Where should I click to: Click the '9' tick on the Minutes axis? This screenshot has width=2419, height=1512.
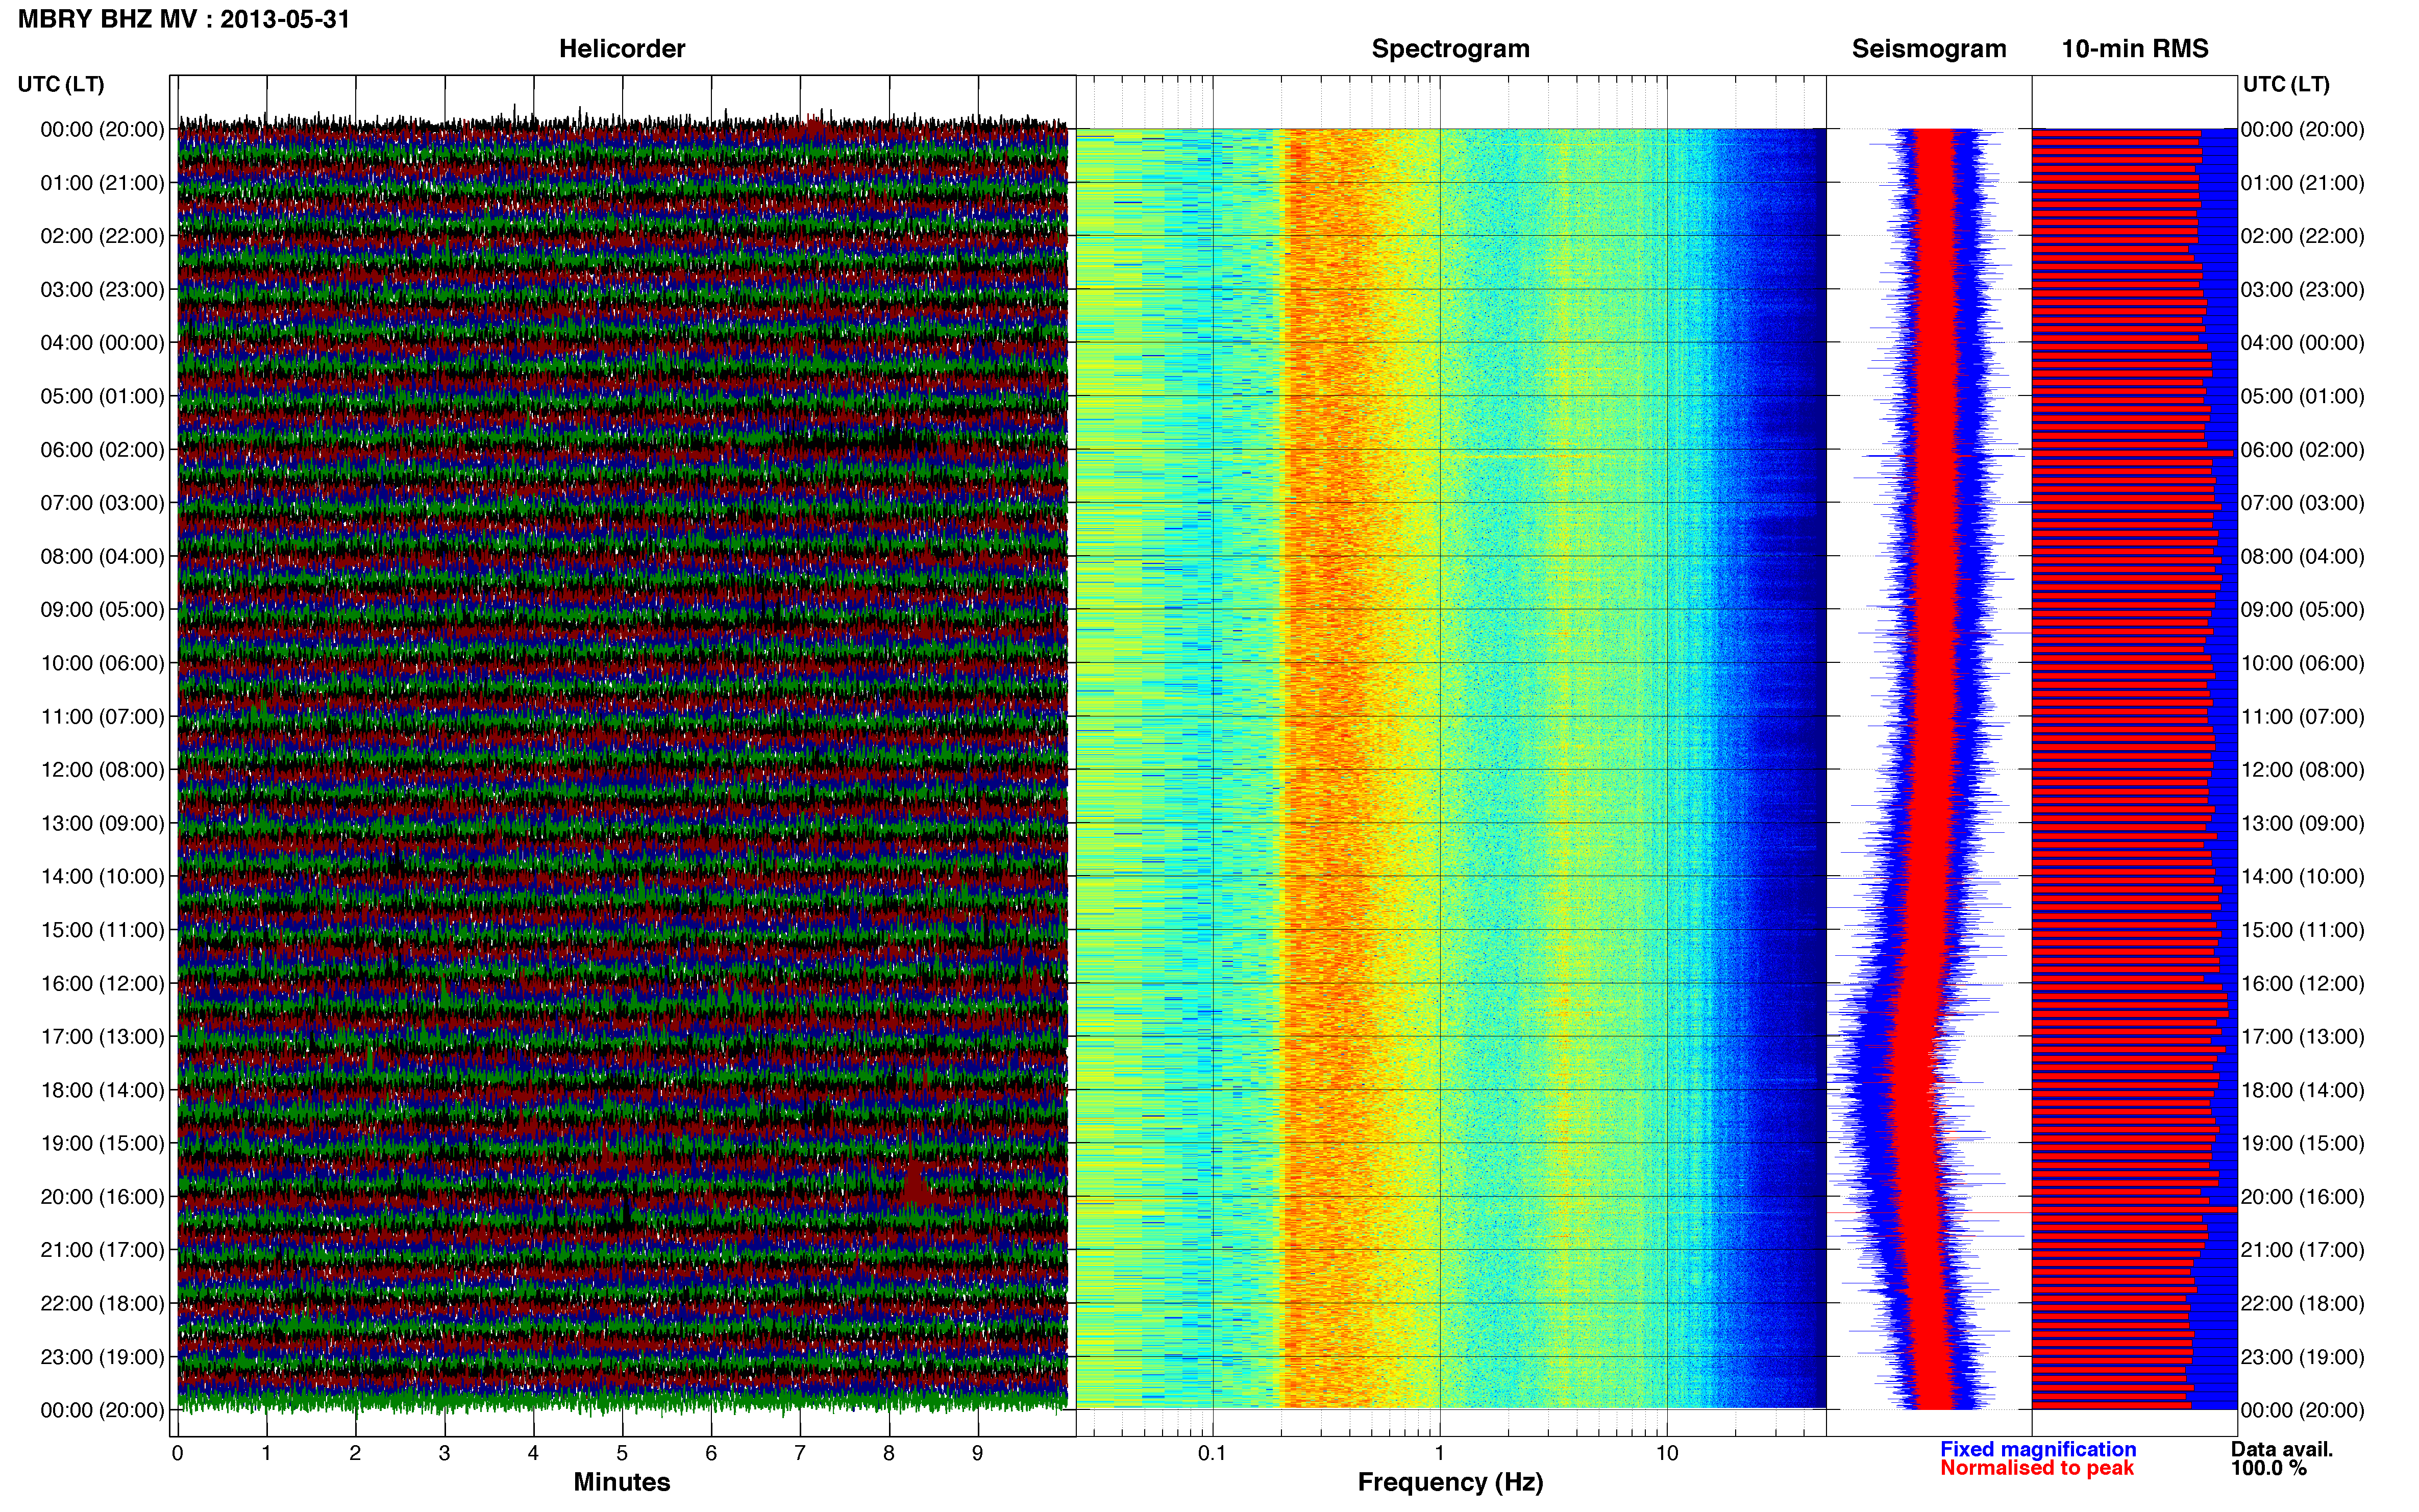(978, 1454)
